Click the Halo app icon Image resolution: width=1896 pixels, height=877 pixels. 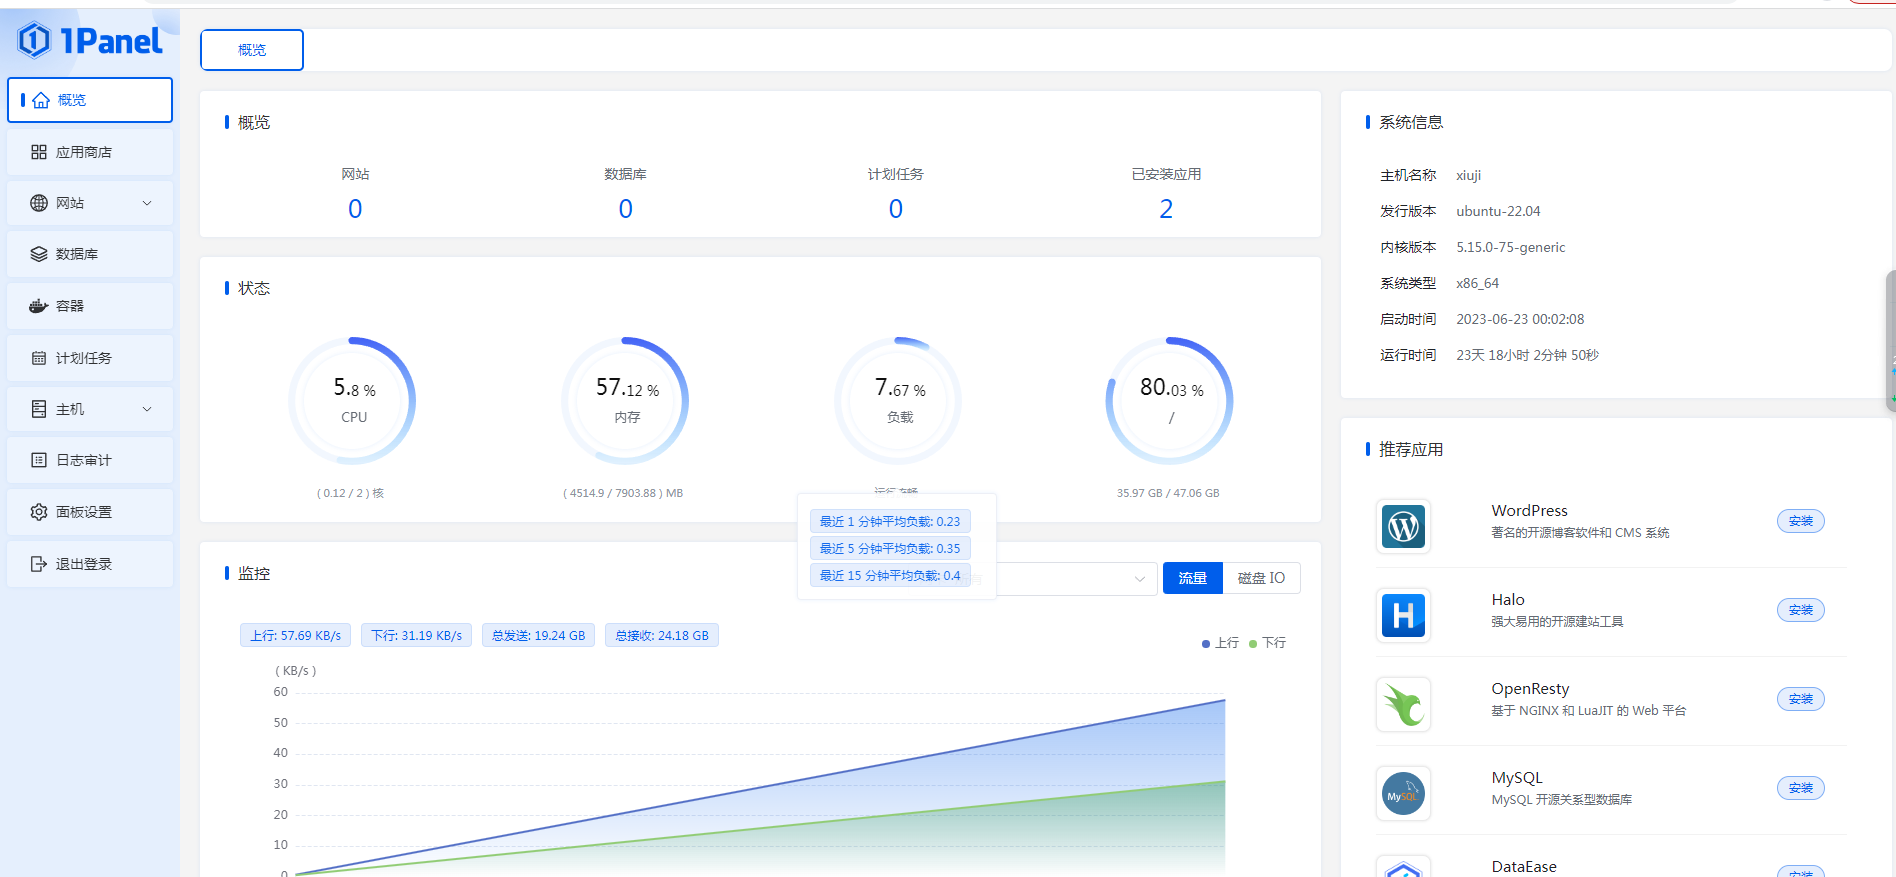coord(1403,615)
